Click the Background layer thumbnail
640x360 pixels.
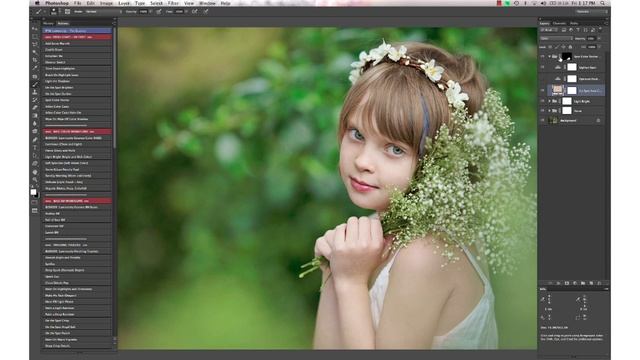pos(554,120)
